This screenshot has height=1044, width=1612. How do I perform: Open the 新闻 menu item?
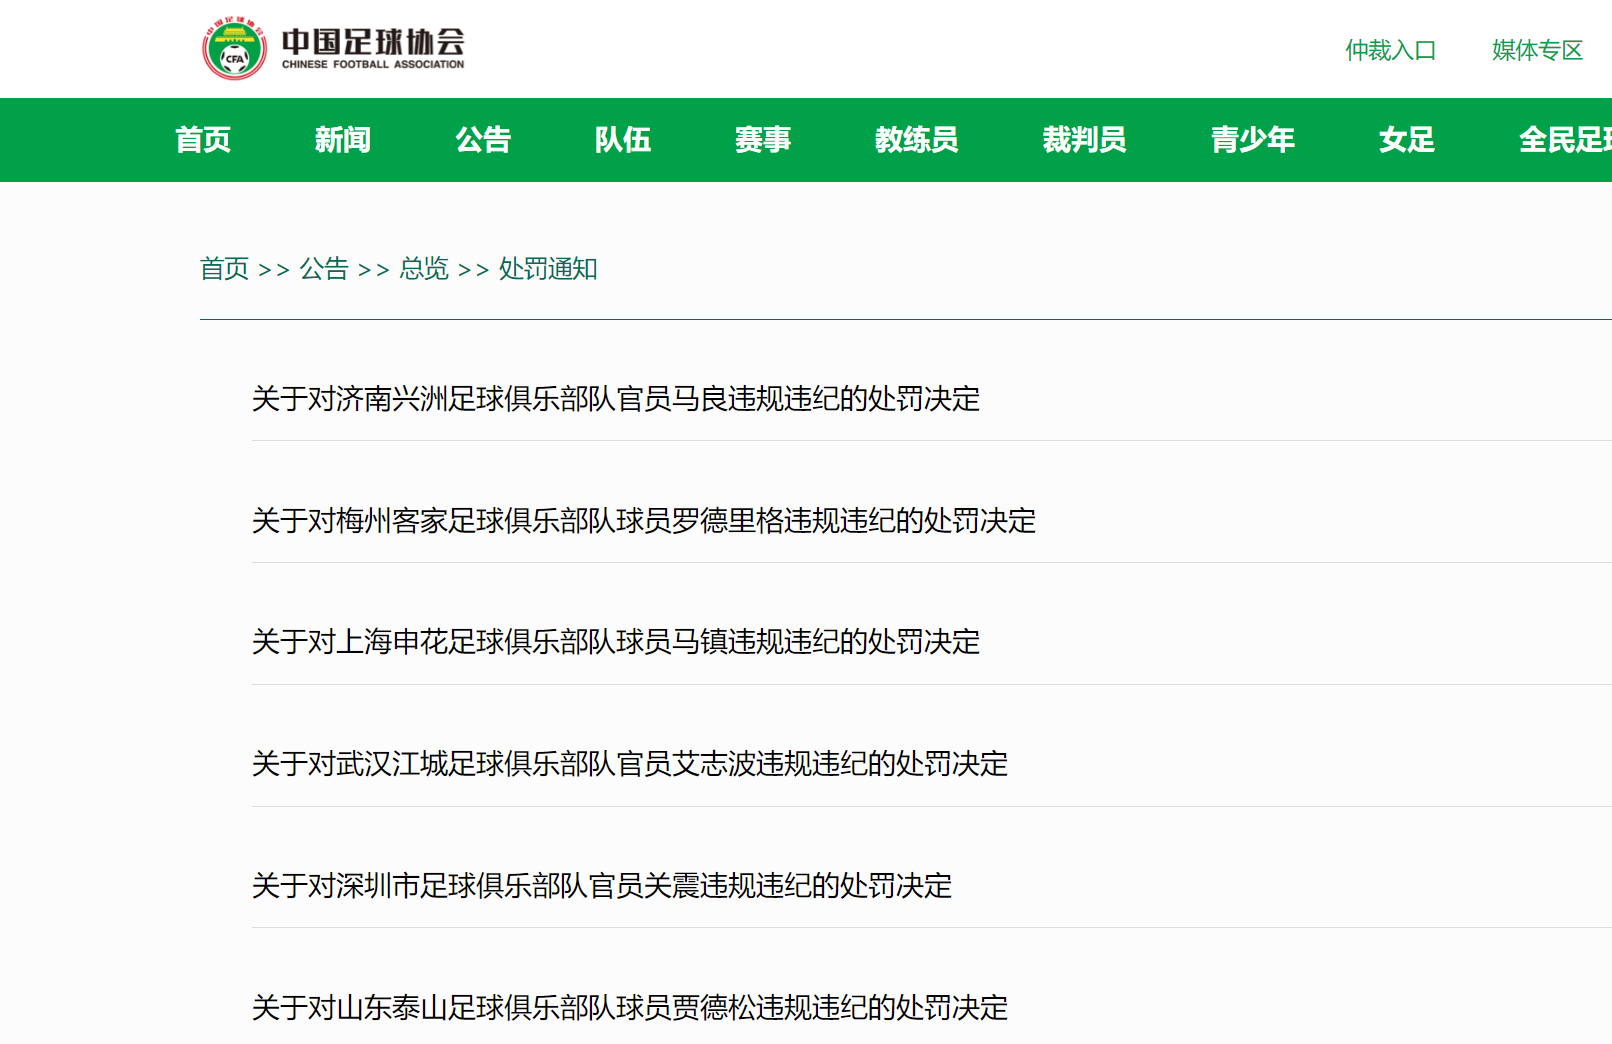[x=343, y=140]
